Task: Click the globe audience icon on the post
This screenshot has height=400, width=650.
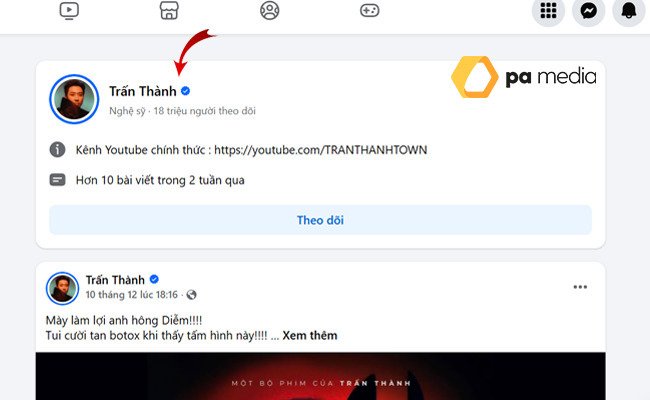Action: pyautogui.click(x=191, y=295)
